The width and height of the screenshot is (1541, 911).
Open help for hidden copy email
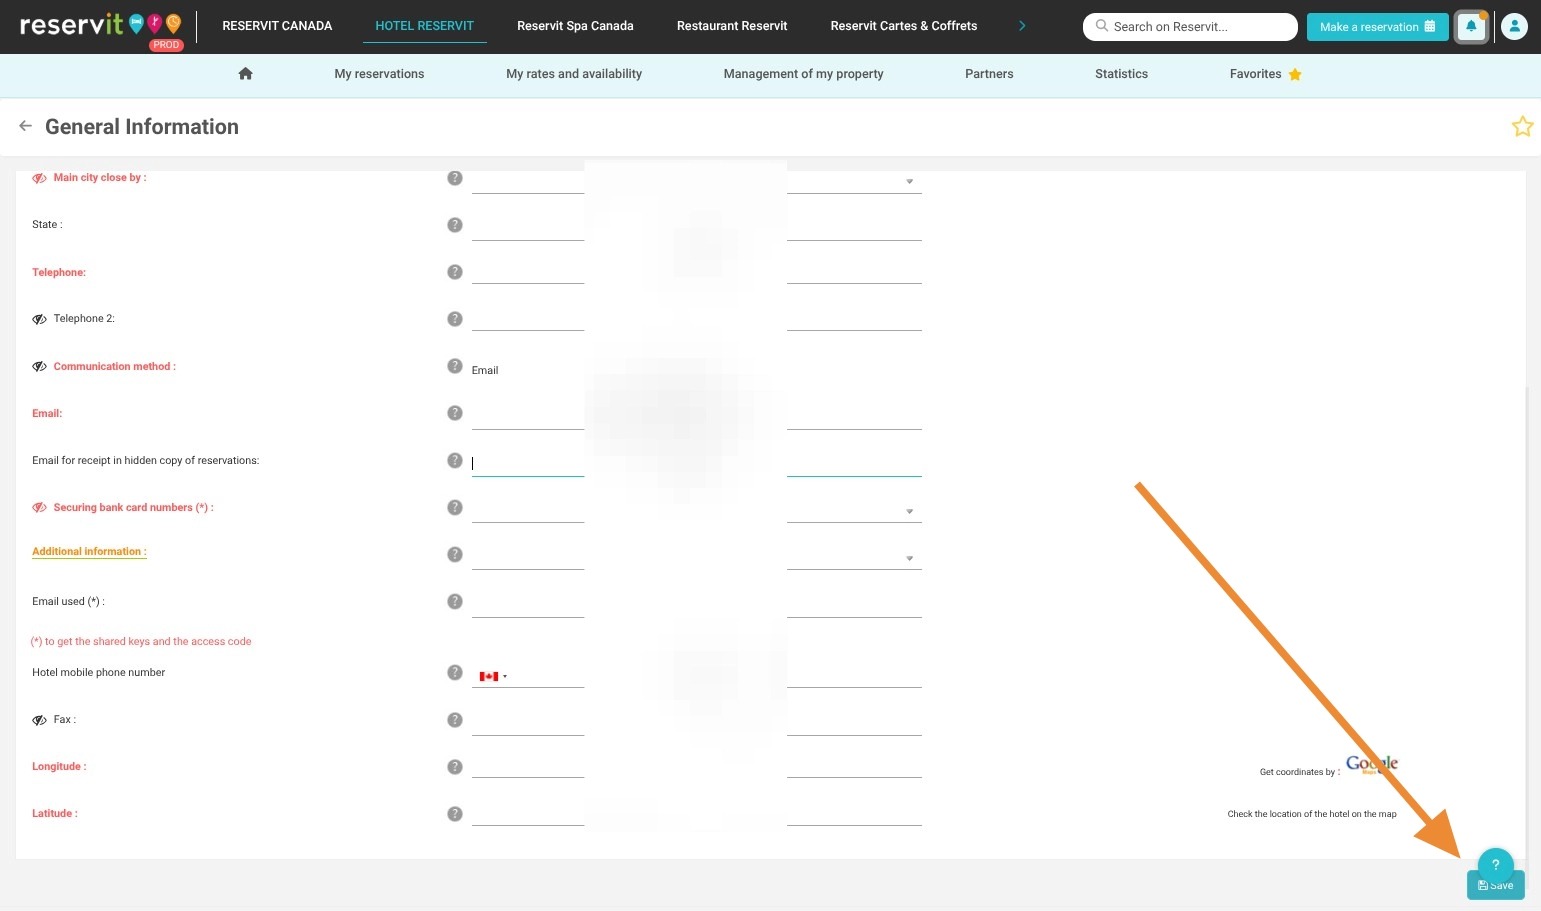pos(455,461)
